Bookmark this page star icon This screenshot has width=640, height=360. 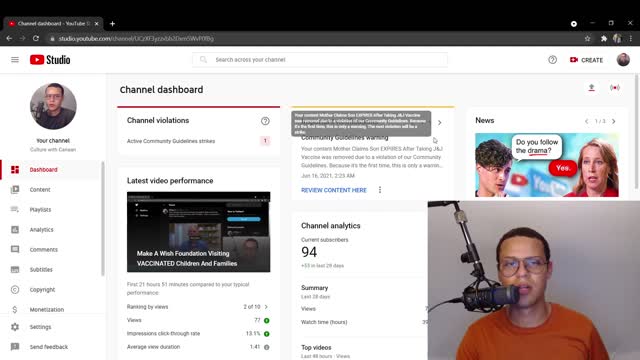pyautogui.click(x=587, y=38)
